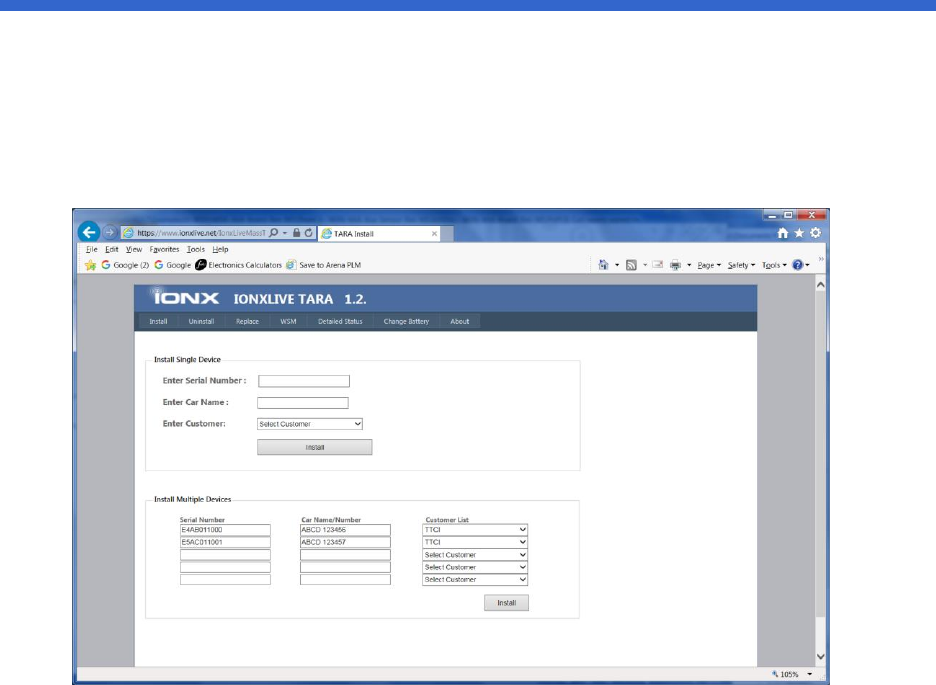Switch to the About tab
This screenshot has width=936, height=685.
(460, 321)
